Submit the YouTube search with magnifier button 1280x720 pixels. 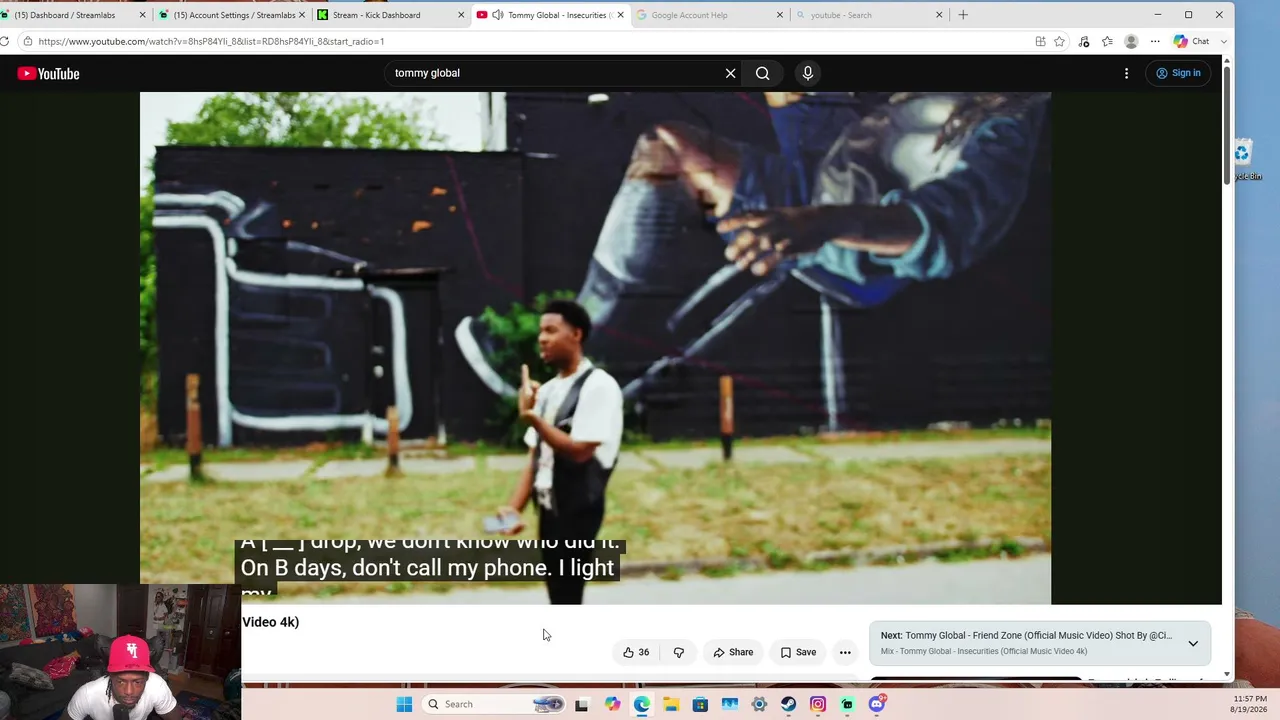click(x=763, y=73)
